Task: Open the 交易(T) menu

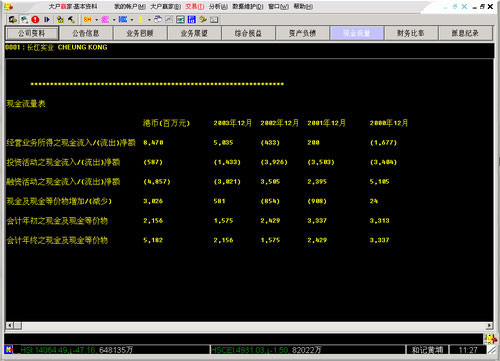Action: coord(195,7)
